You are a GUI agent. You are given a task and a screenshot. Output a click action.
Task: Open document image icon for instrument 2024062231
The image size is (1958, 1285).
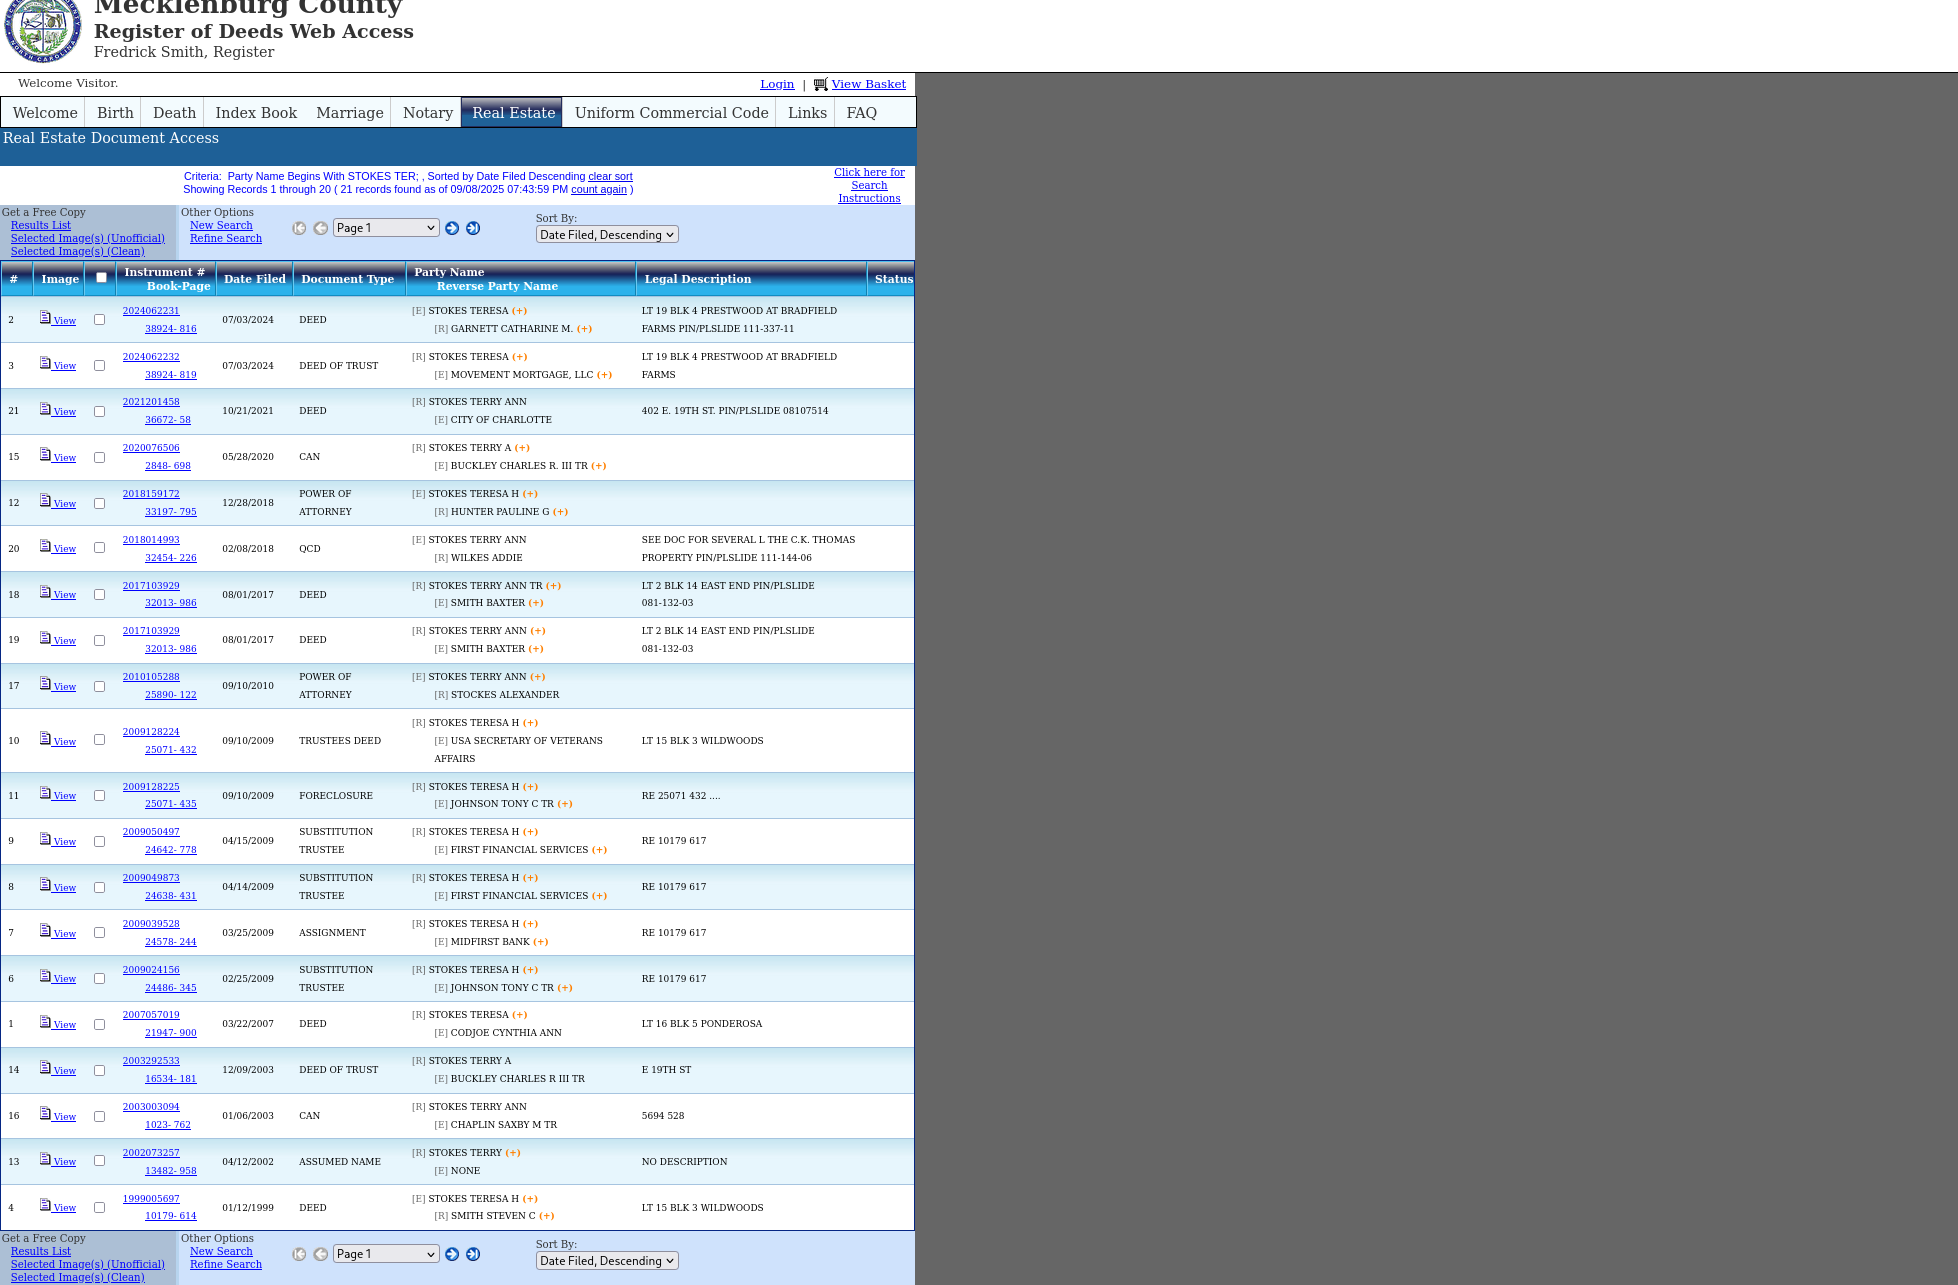tap(45, 317)
